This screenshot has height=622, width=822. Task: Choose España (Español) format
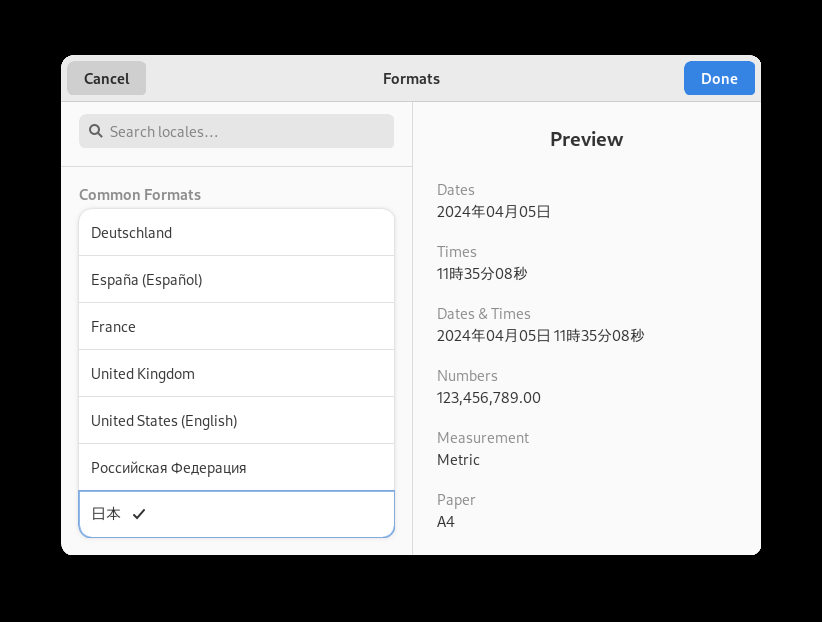coord(236,280)
